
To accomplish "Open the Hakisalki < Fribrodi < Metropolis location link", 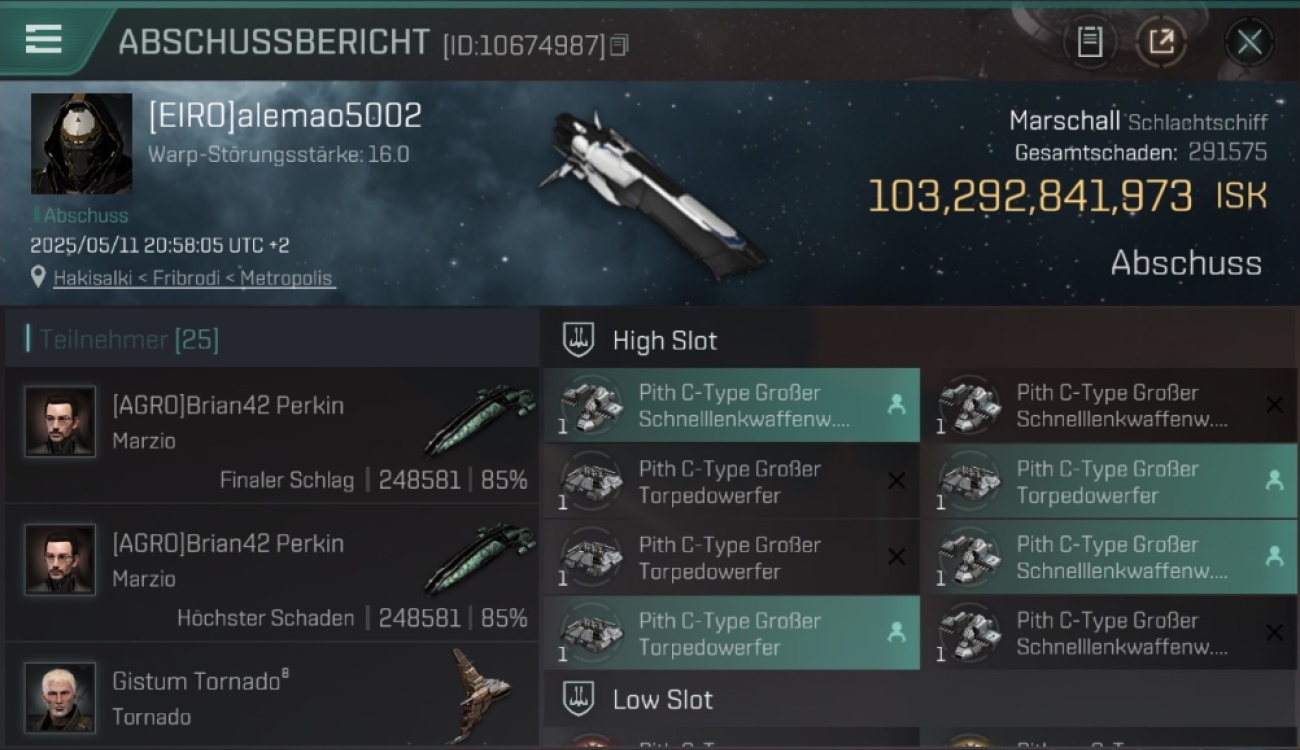I will click(193, 278).
